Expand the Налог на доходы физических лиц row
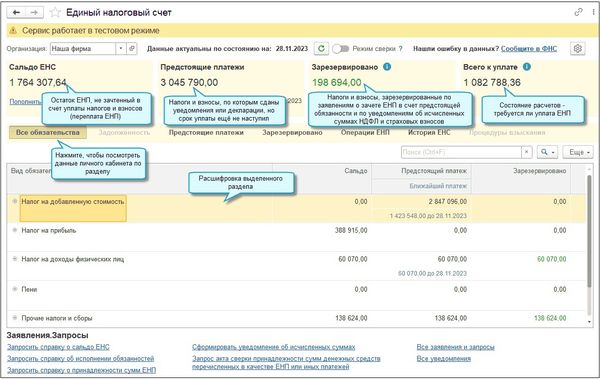 15,259
